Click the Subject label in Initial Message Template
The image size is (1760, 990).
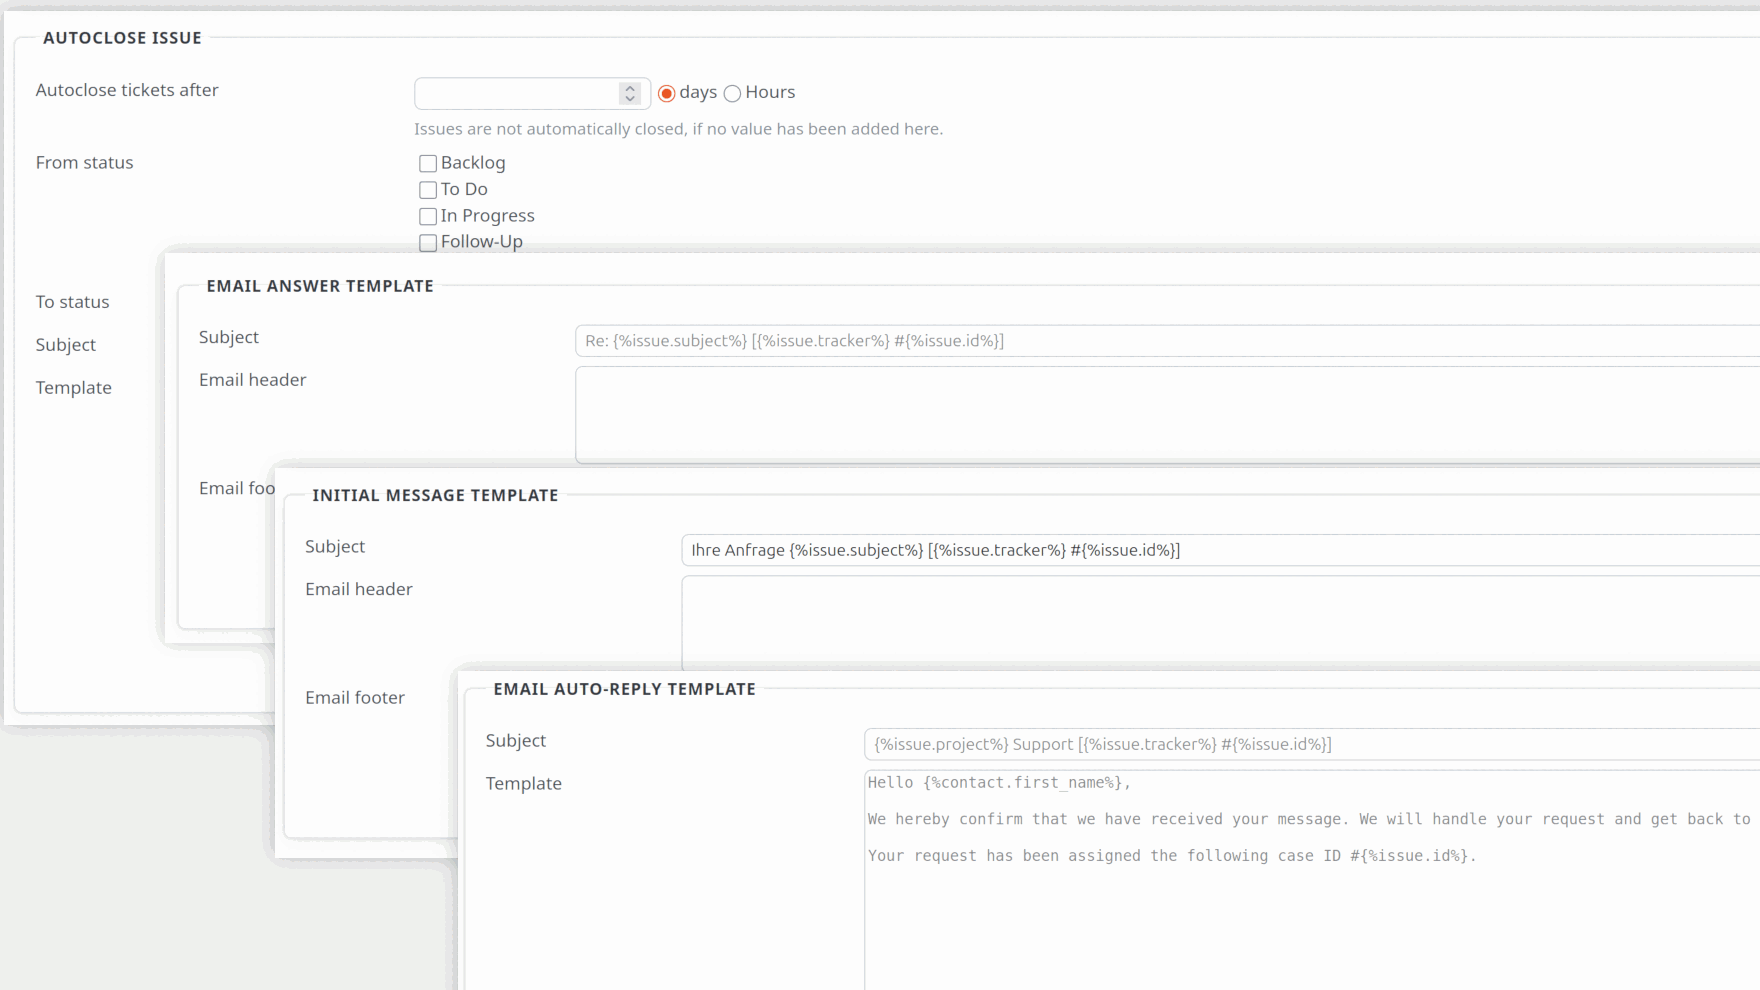pyautogui.click(x=335, y=547)
